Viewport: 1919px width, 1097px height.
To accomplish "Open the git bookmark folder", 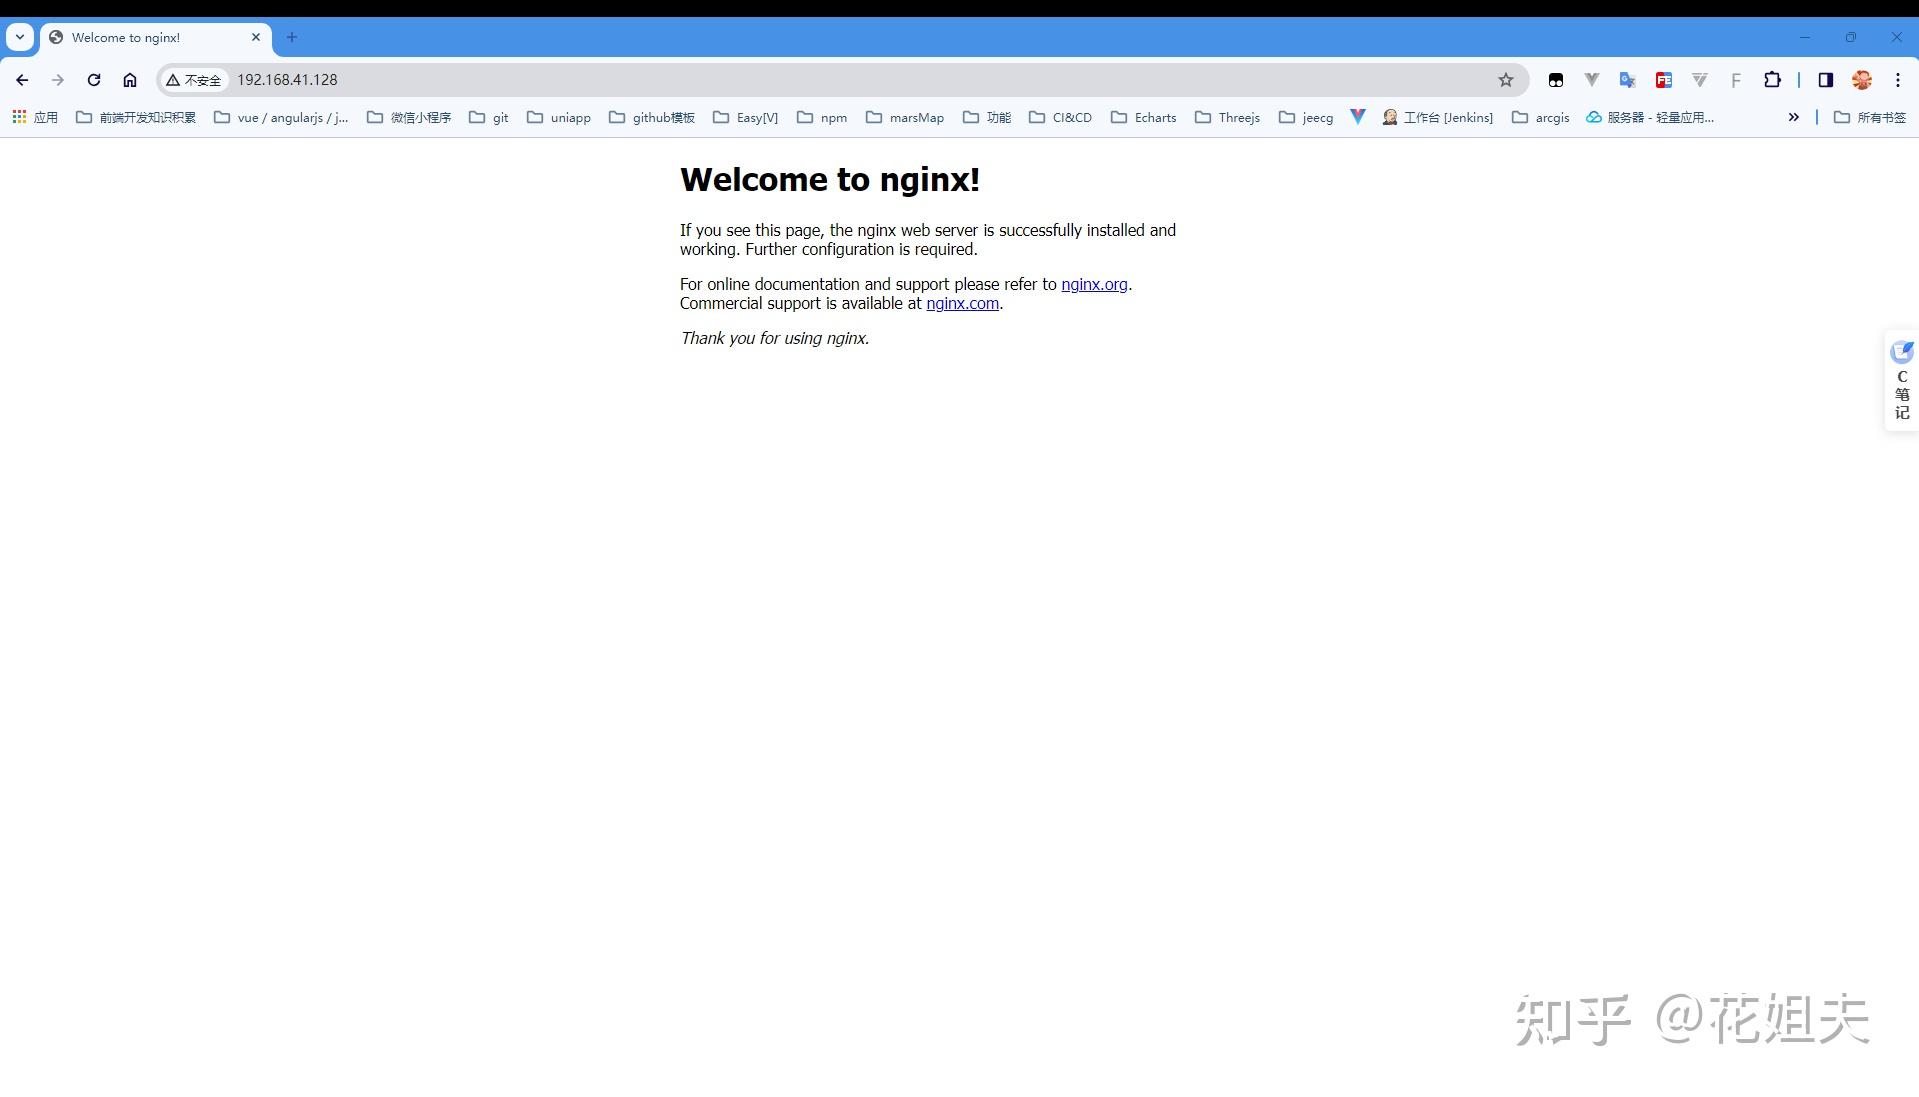I will pyautogui.click(x=489, y=117).
